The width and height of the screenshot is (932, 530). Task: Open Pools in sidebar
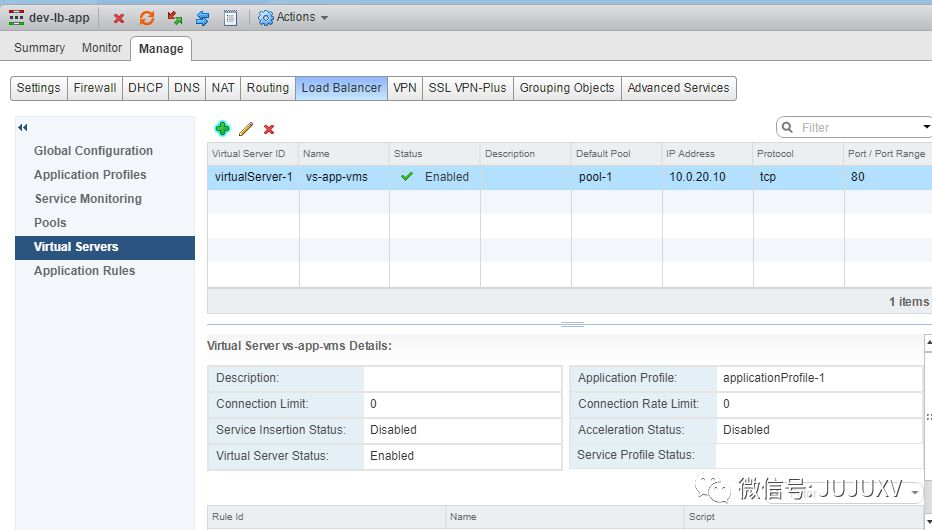point(50,223)
